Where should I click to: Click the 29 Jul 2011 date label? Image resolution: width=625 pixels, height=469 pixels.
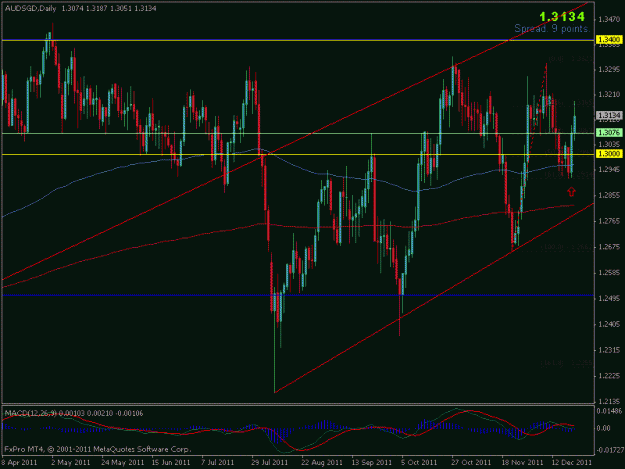(x=269, y=463)
